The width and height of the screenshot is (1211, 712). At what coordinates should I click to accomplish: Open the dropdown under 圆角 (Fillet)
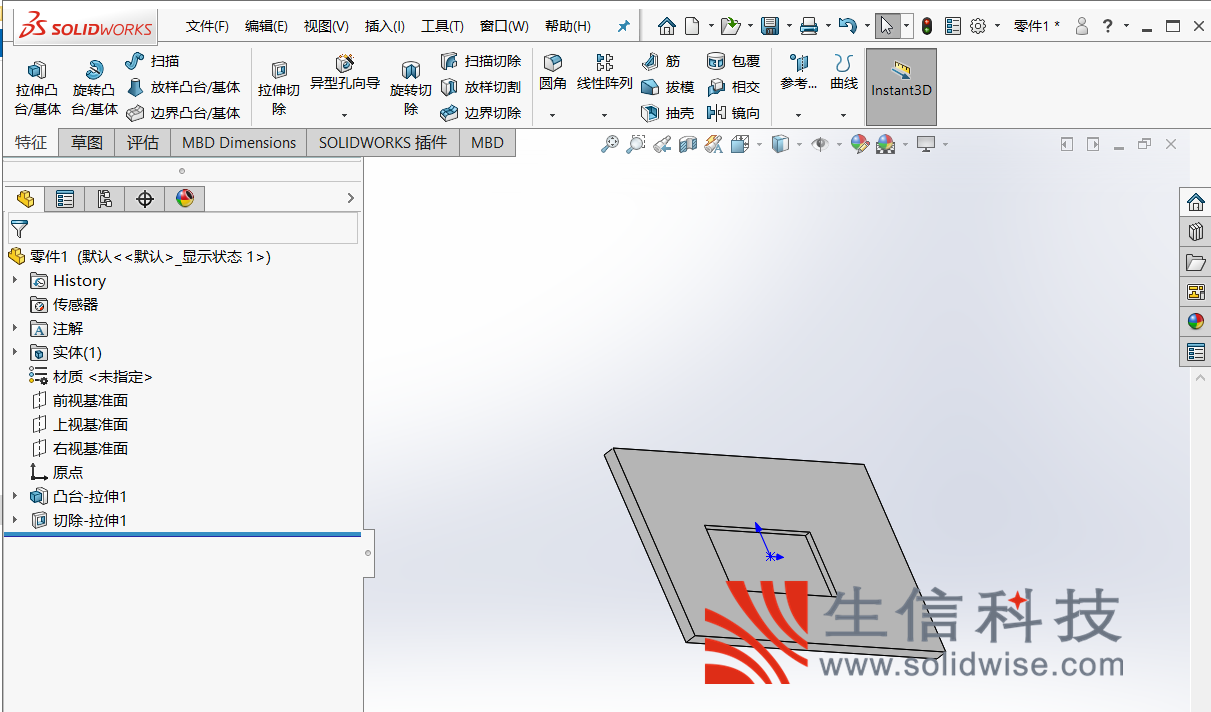(553, 115)
